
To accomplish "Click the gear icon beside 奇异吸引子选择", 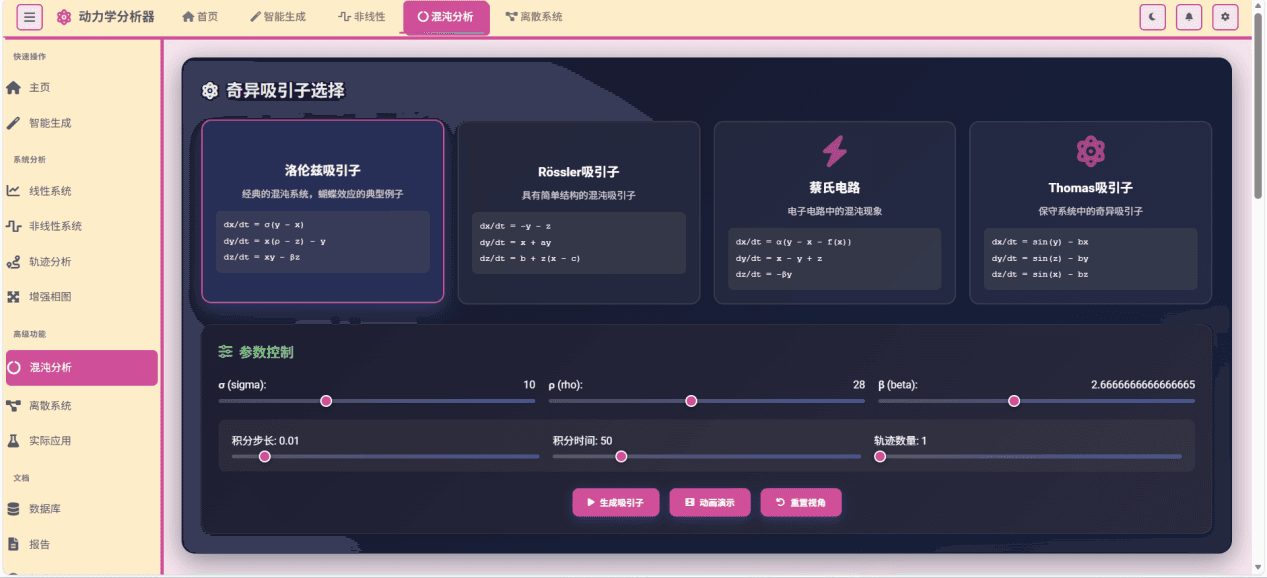I will [x=210, y=91].
